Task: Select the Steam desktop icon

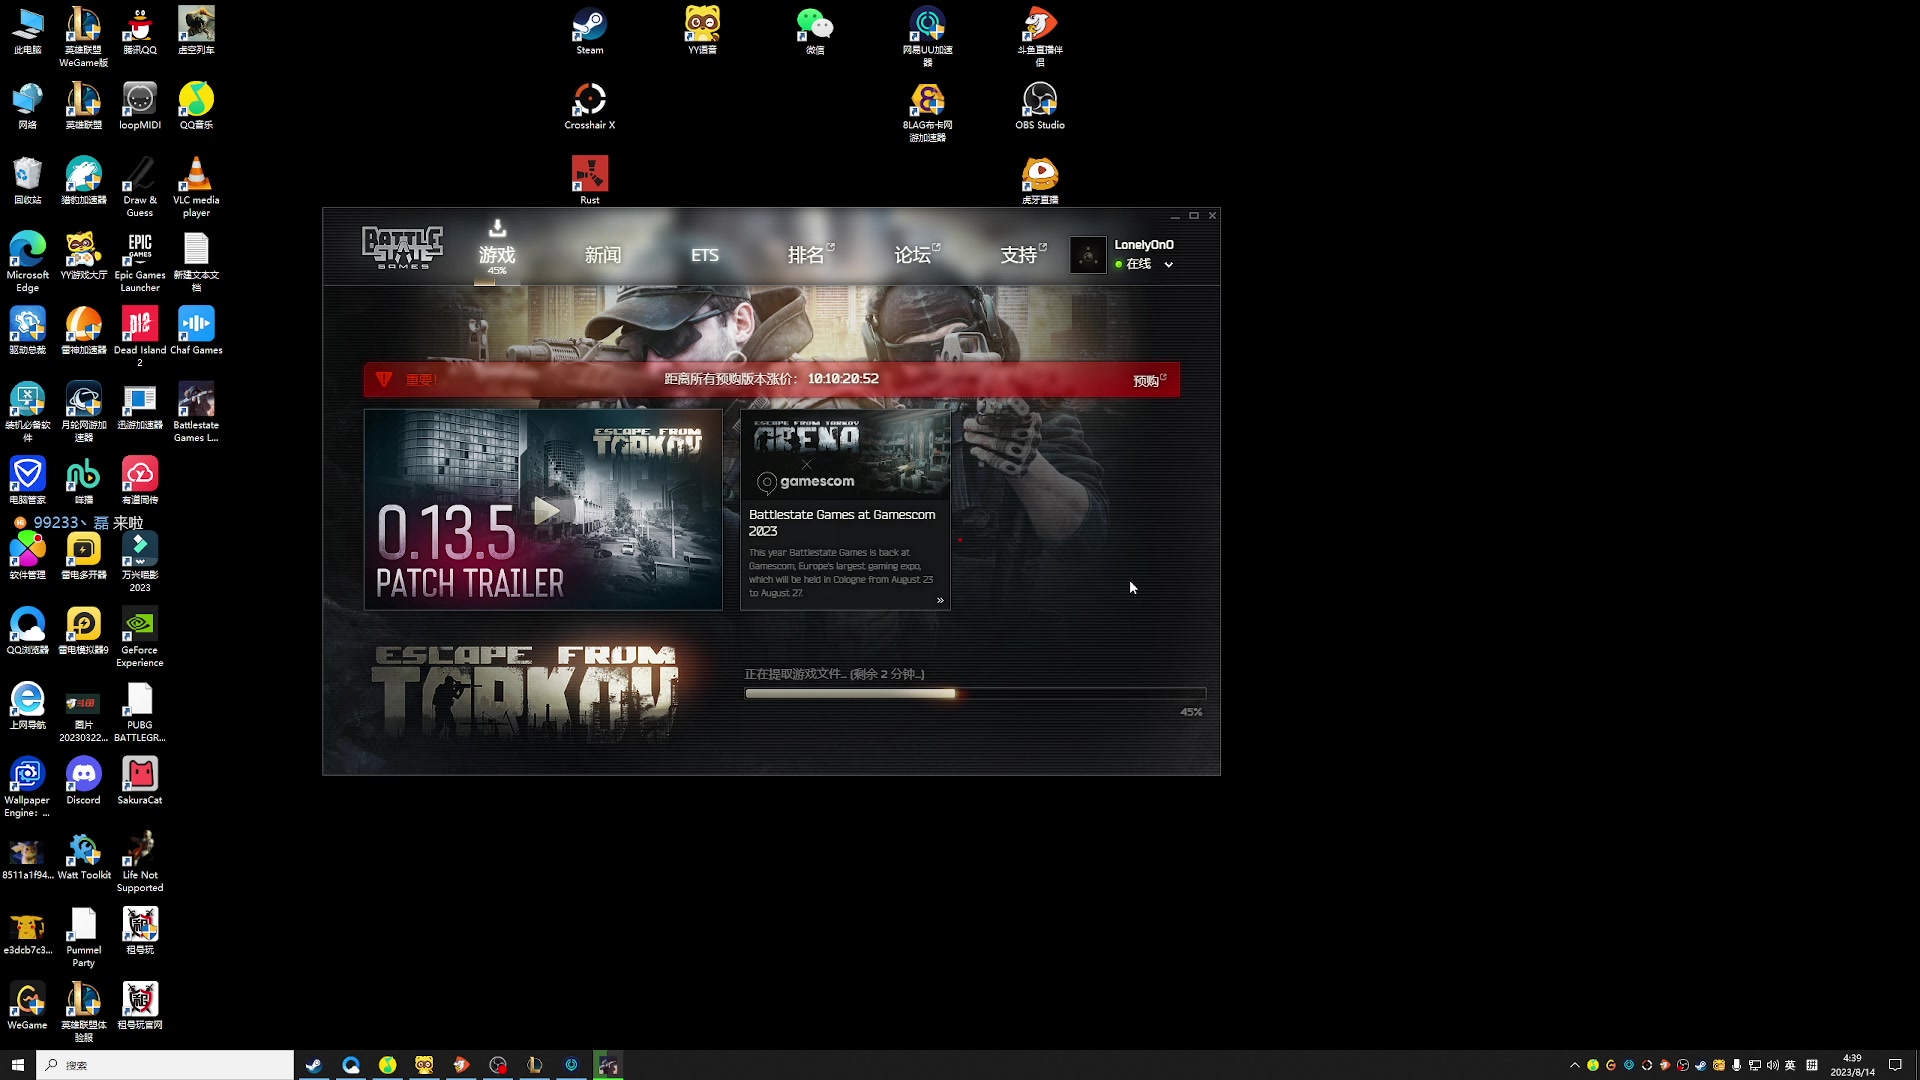Action: tap(590, 31)
